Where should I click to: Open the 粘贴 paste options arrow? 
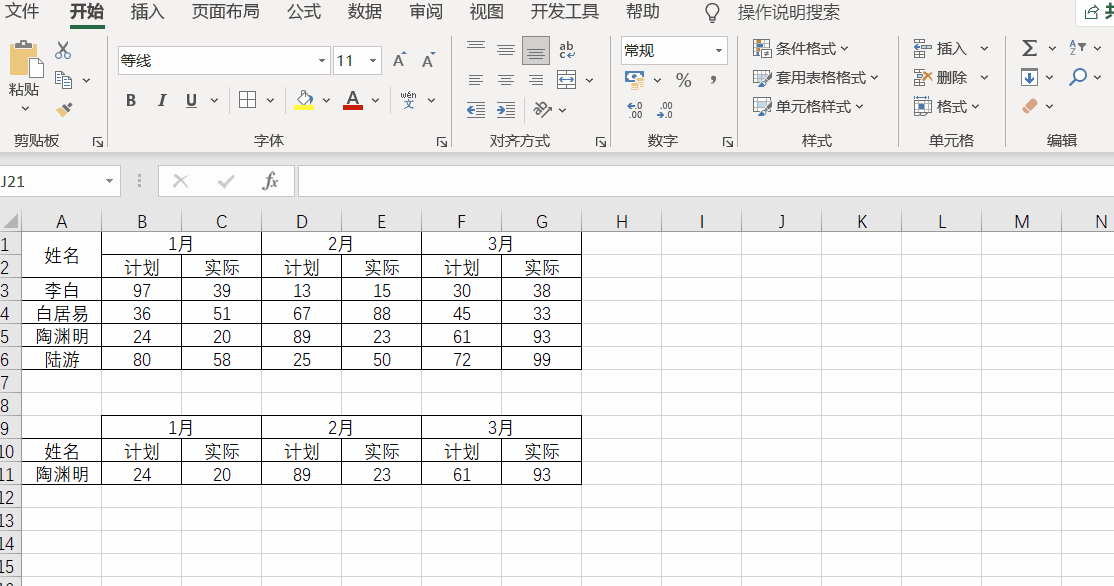point(25,109)
